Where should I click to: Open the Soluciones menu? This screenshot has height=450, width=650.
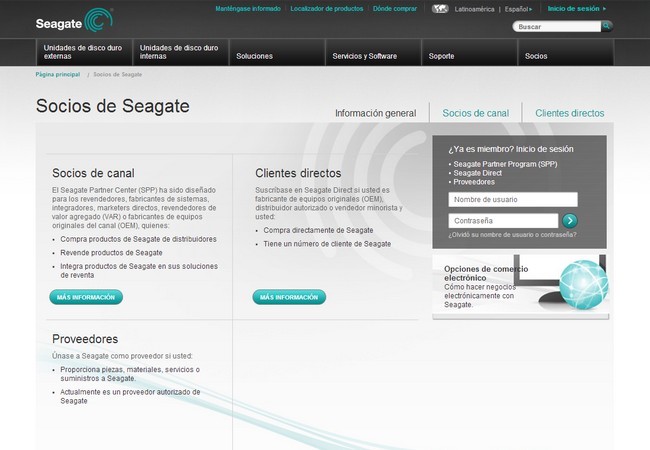click(276, 52)
